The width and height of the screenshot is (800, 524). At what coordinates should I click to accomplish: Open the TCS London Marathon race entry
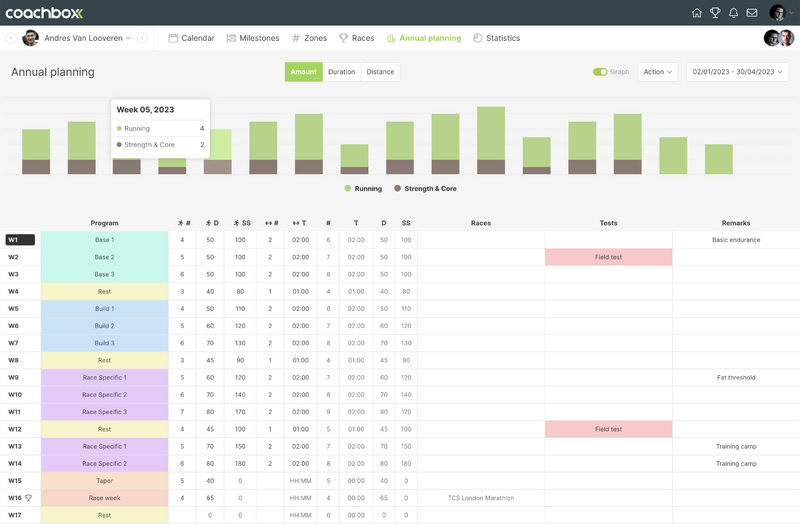click(x=480, y=497)
